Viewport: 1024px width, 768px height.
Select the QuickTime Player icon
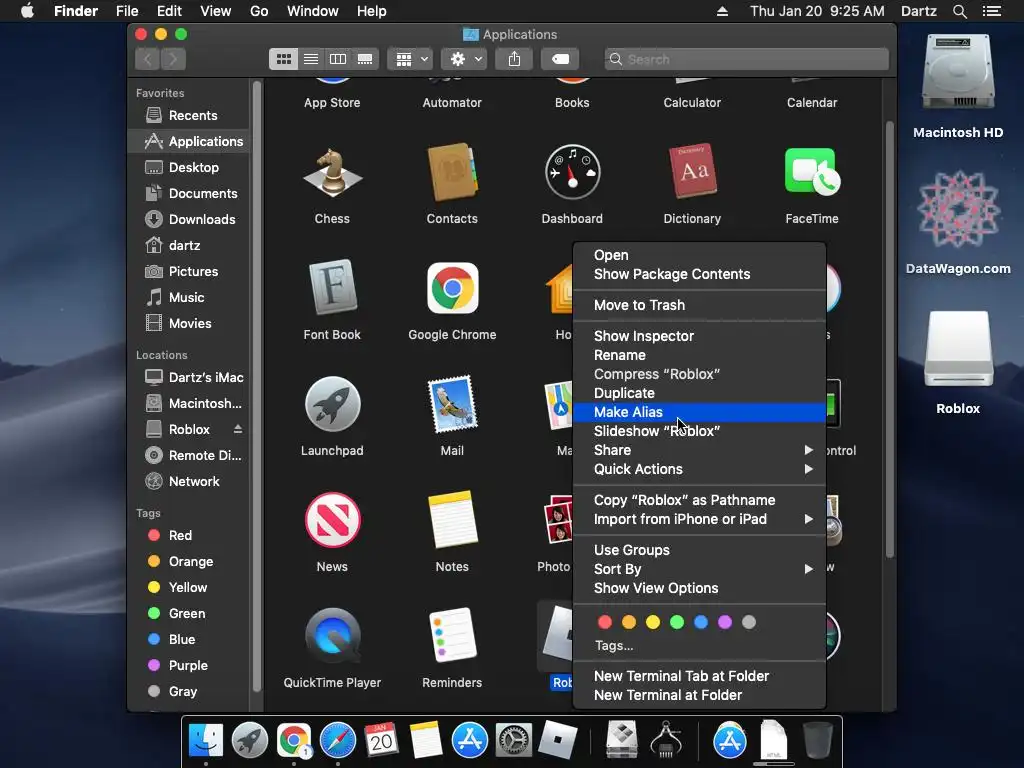332,636
